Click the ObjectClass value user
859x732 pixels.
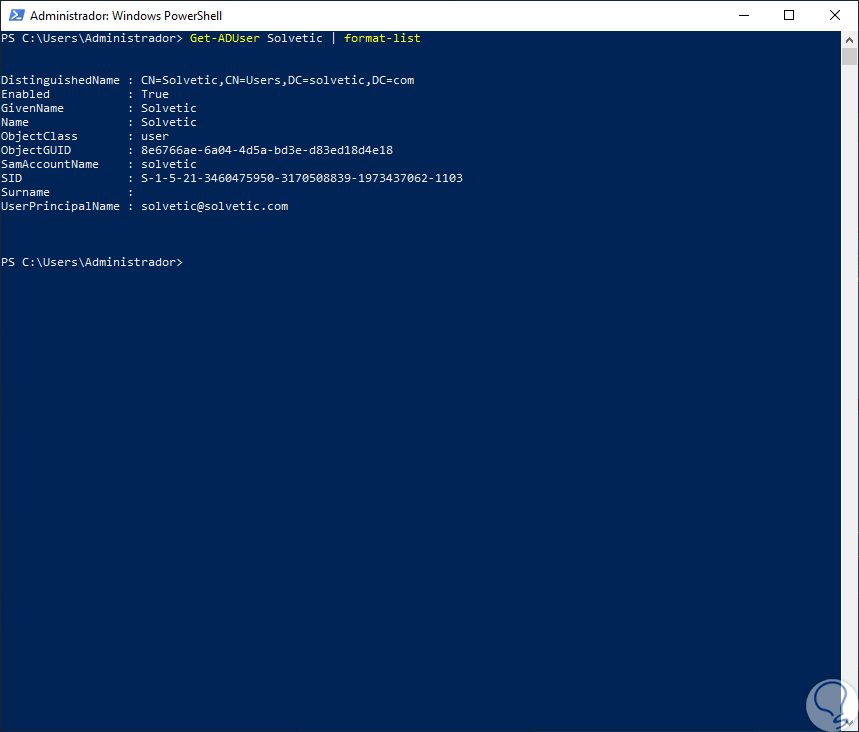click(155, 136)
